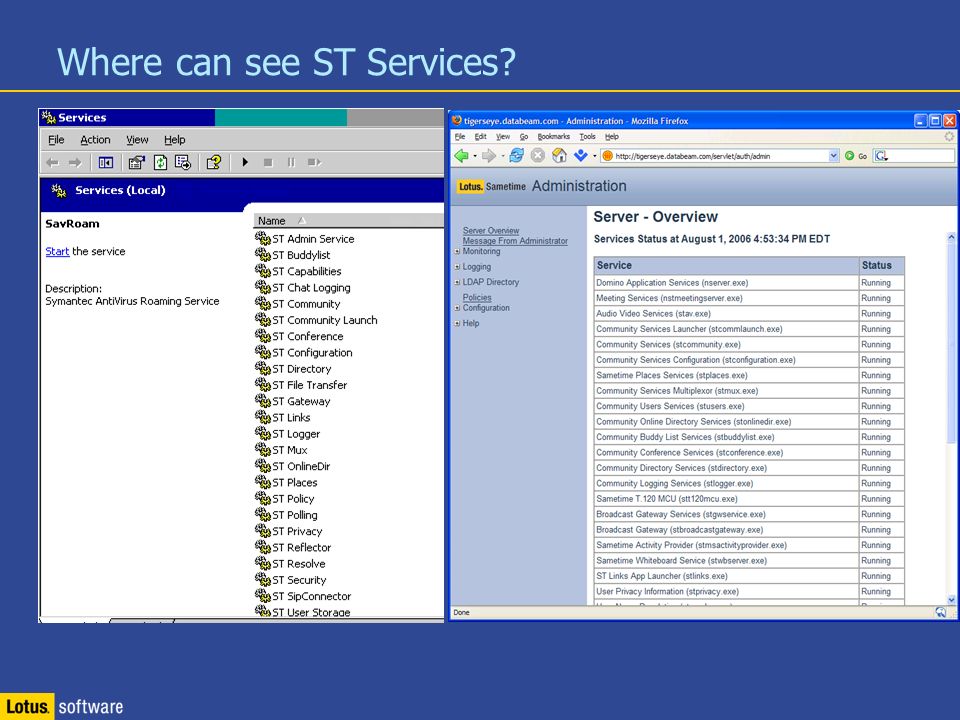The height and width of the screenshot is (720, 960).
Task: Click the Firefox Home icon
Action: 559,156
